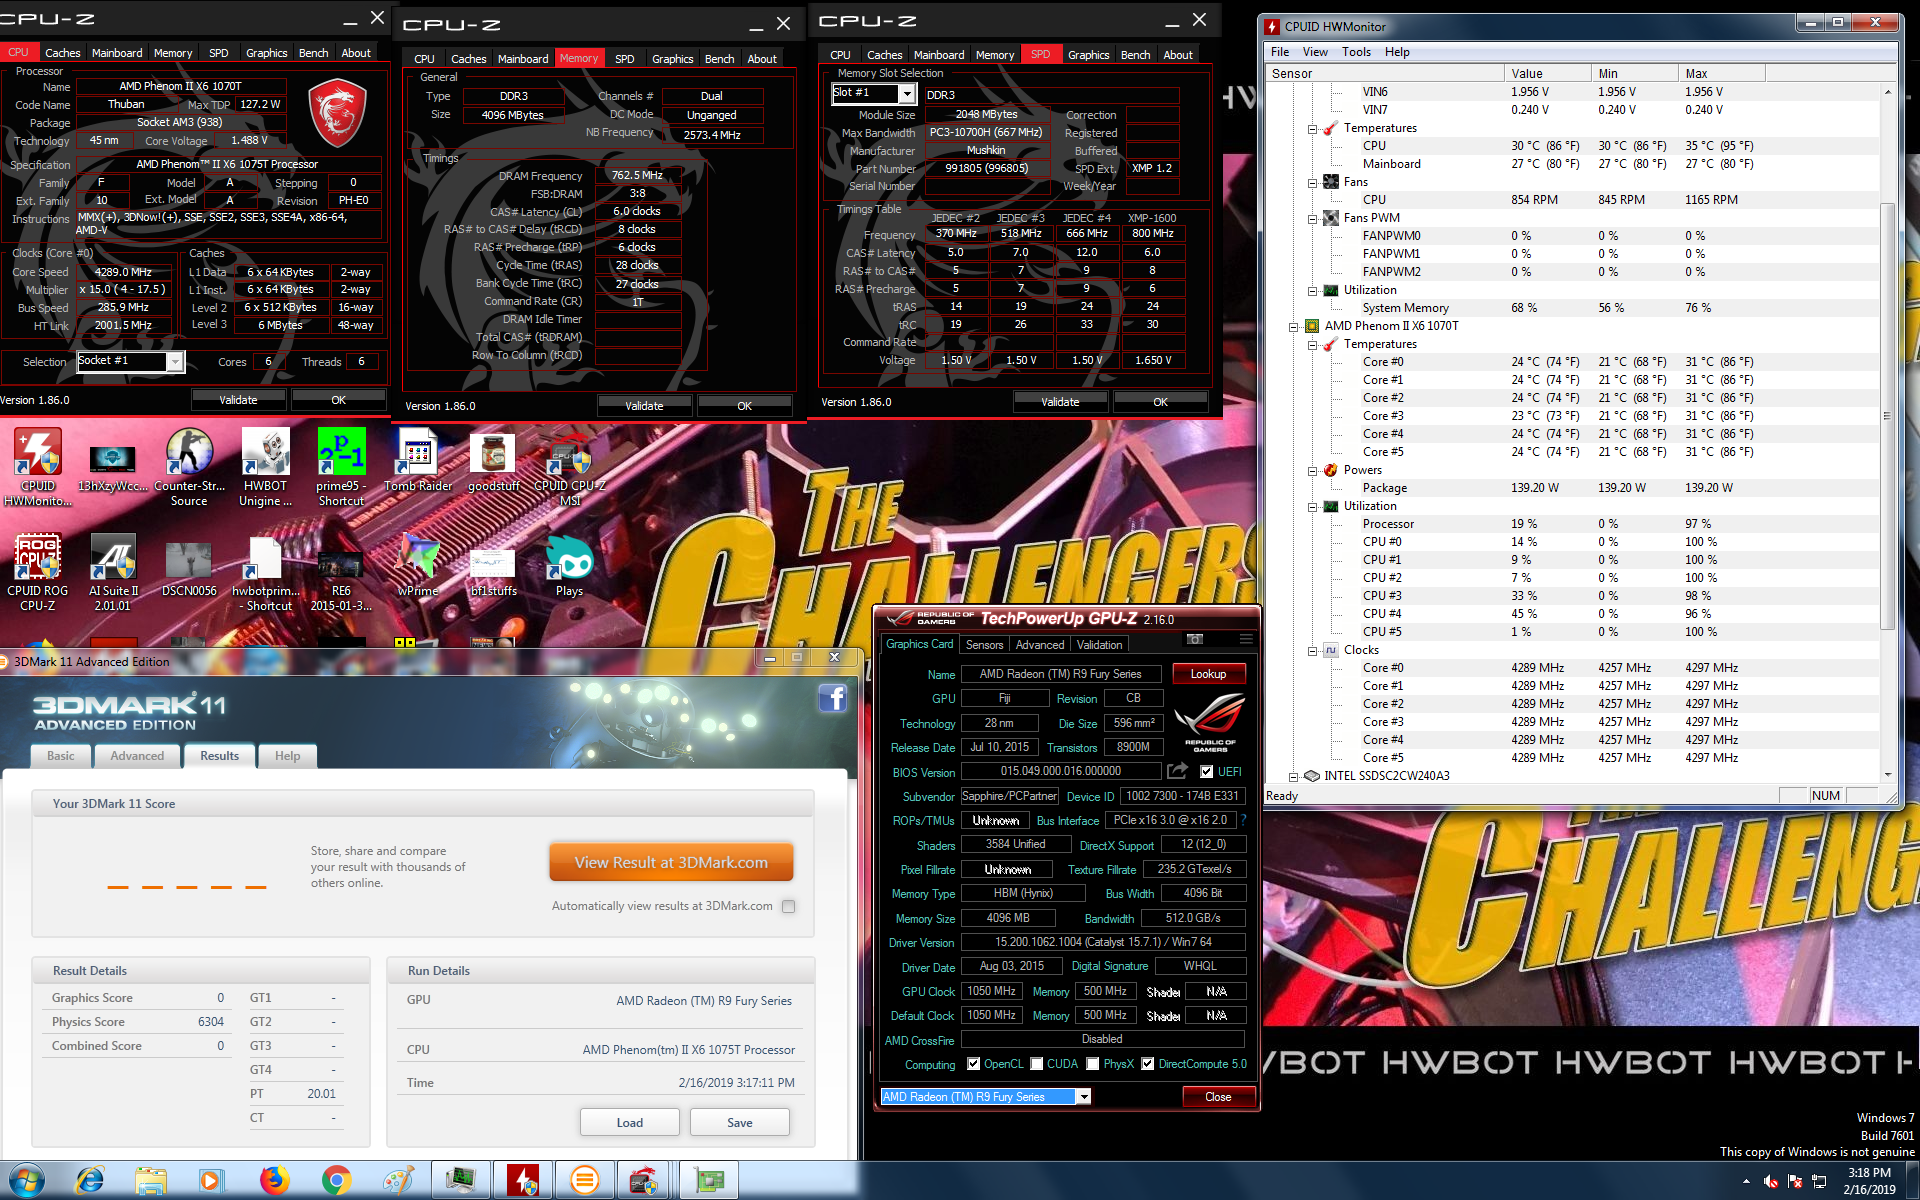Open View menu in HWMonitor
Screen dimensions: 1920x1200
[1315, 52]
